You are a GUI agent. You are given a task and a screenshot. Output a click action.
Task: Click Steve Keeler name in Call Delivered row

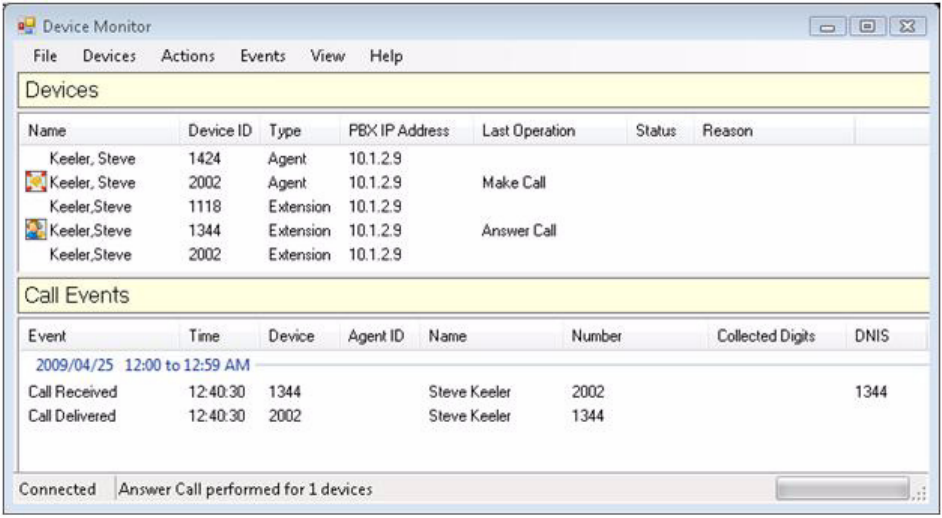[x=470, y=416]
